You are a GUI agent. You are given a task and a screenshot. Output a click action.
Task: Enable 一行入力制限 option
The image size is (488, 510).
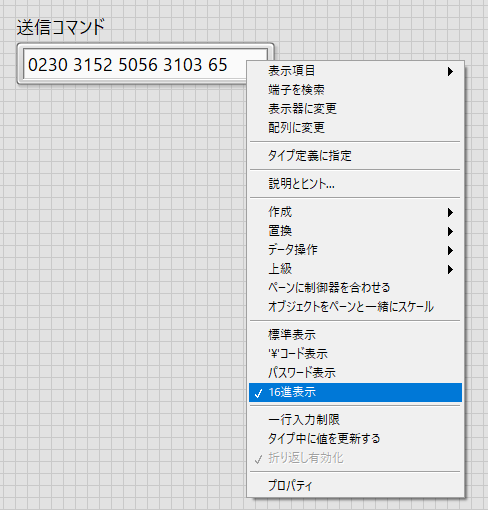(x=355, y=419)
